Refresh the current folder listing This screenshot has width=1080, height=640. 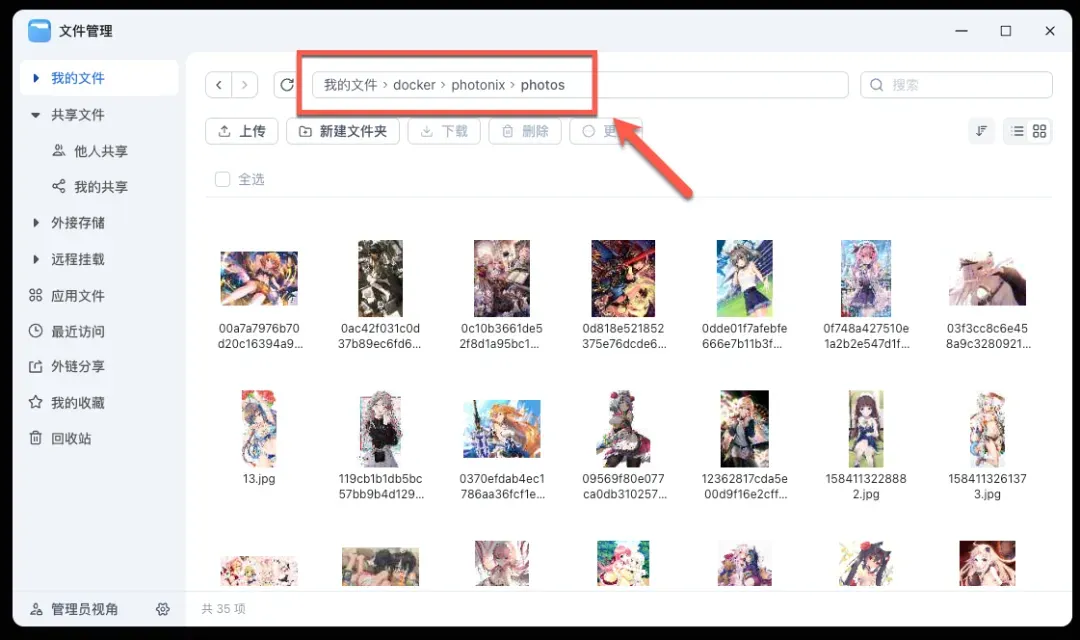[x=287, y=85]
